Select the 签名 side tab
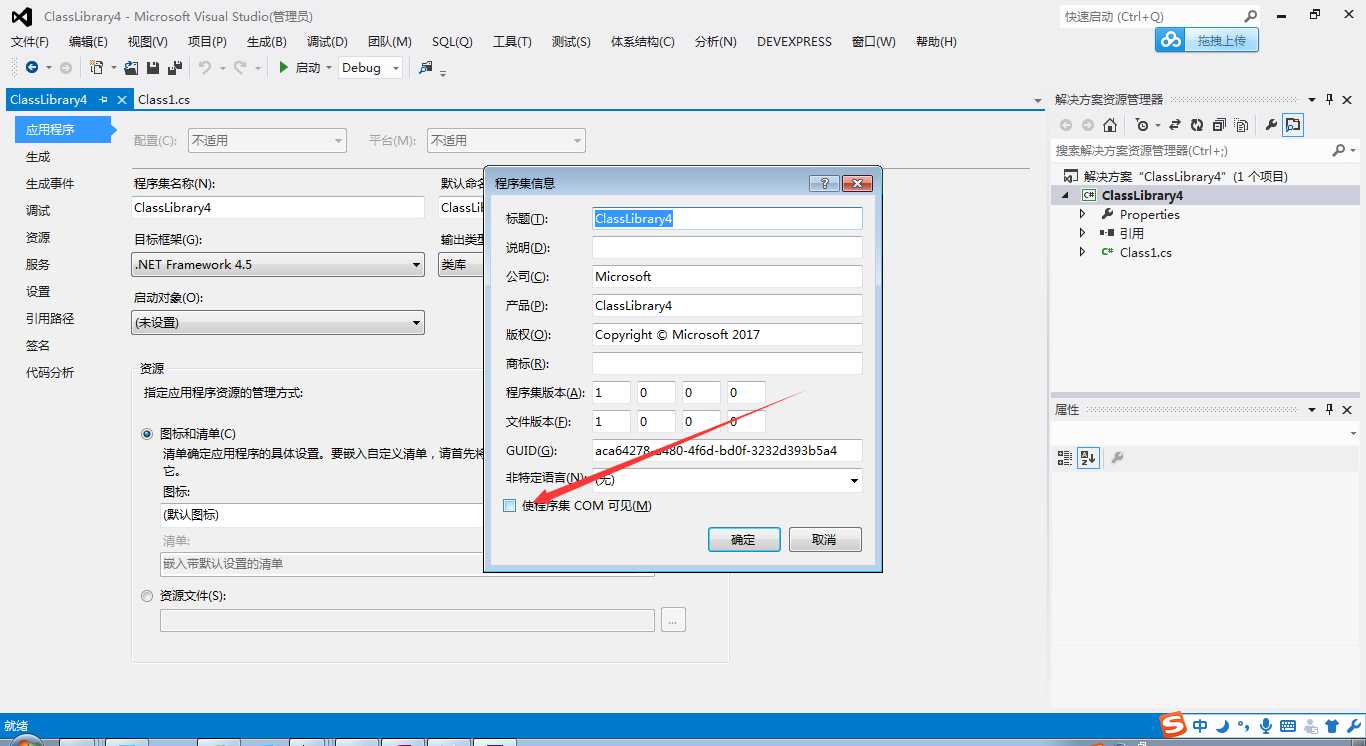 coord(38,346)
